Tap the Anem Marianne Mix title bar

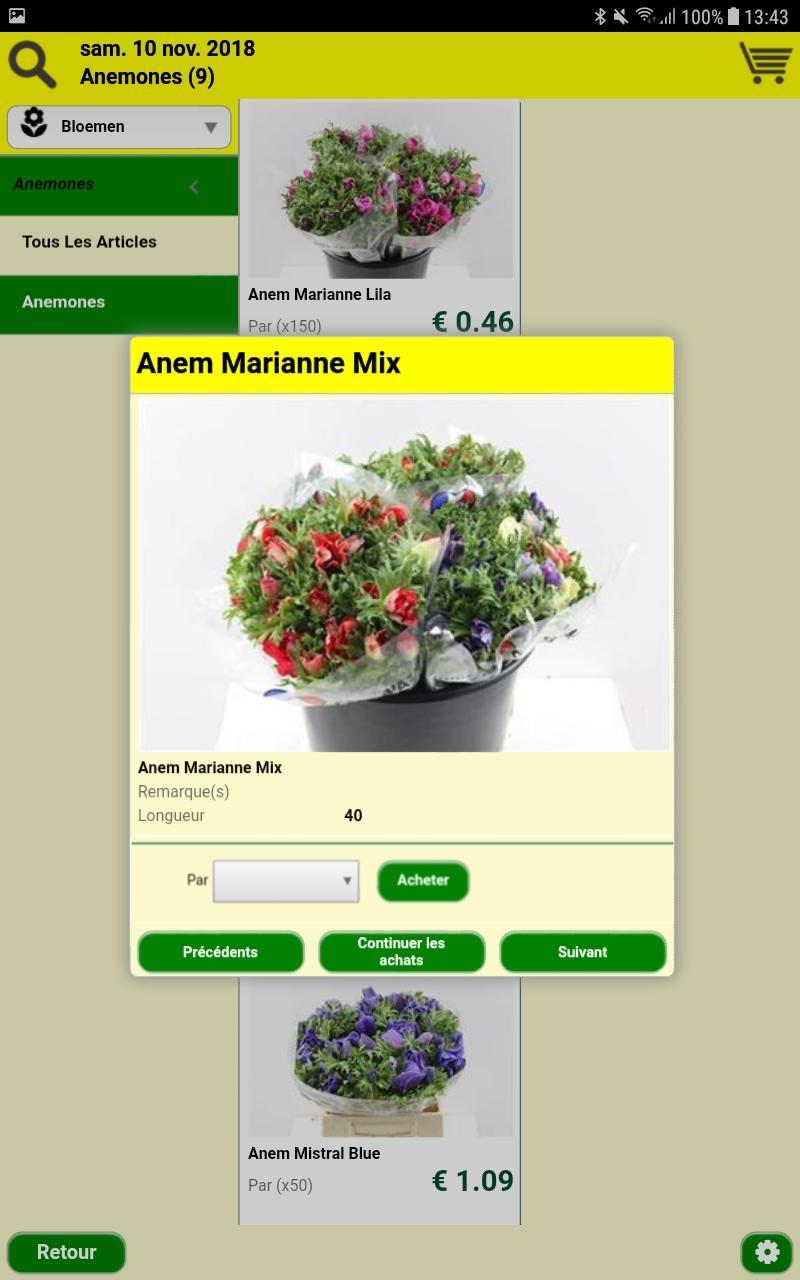(402, 365)
